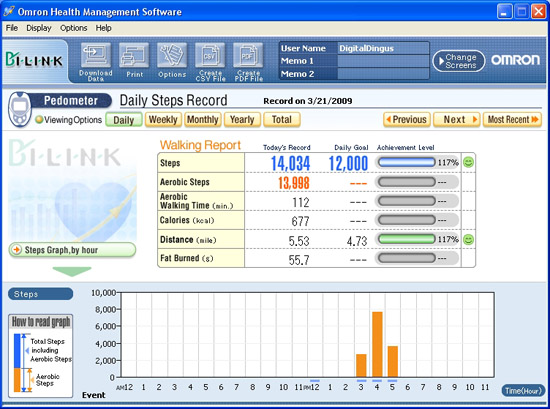Click the Print toolbar icon
The height and width of the screenshot is (409, 550).
point(134,61)
